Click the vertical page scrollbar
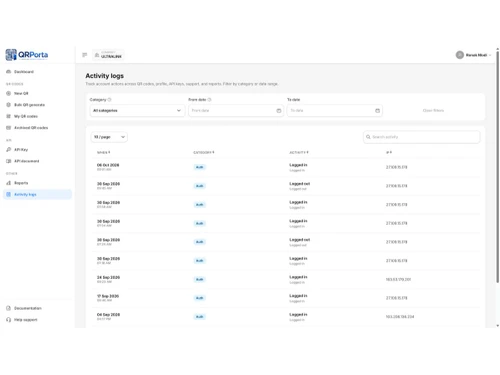Viewport: 500px width, 375px height. pyautogui.click(x=498, y=167)
